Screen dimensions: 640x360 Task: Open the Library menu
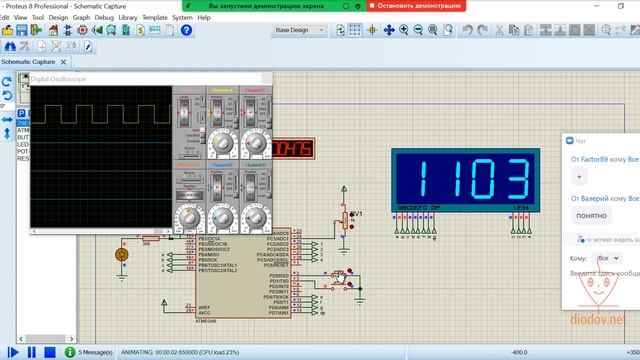click(x=128, y=18)
